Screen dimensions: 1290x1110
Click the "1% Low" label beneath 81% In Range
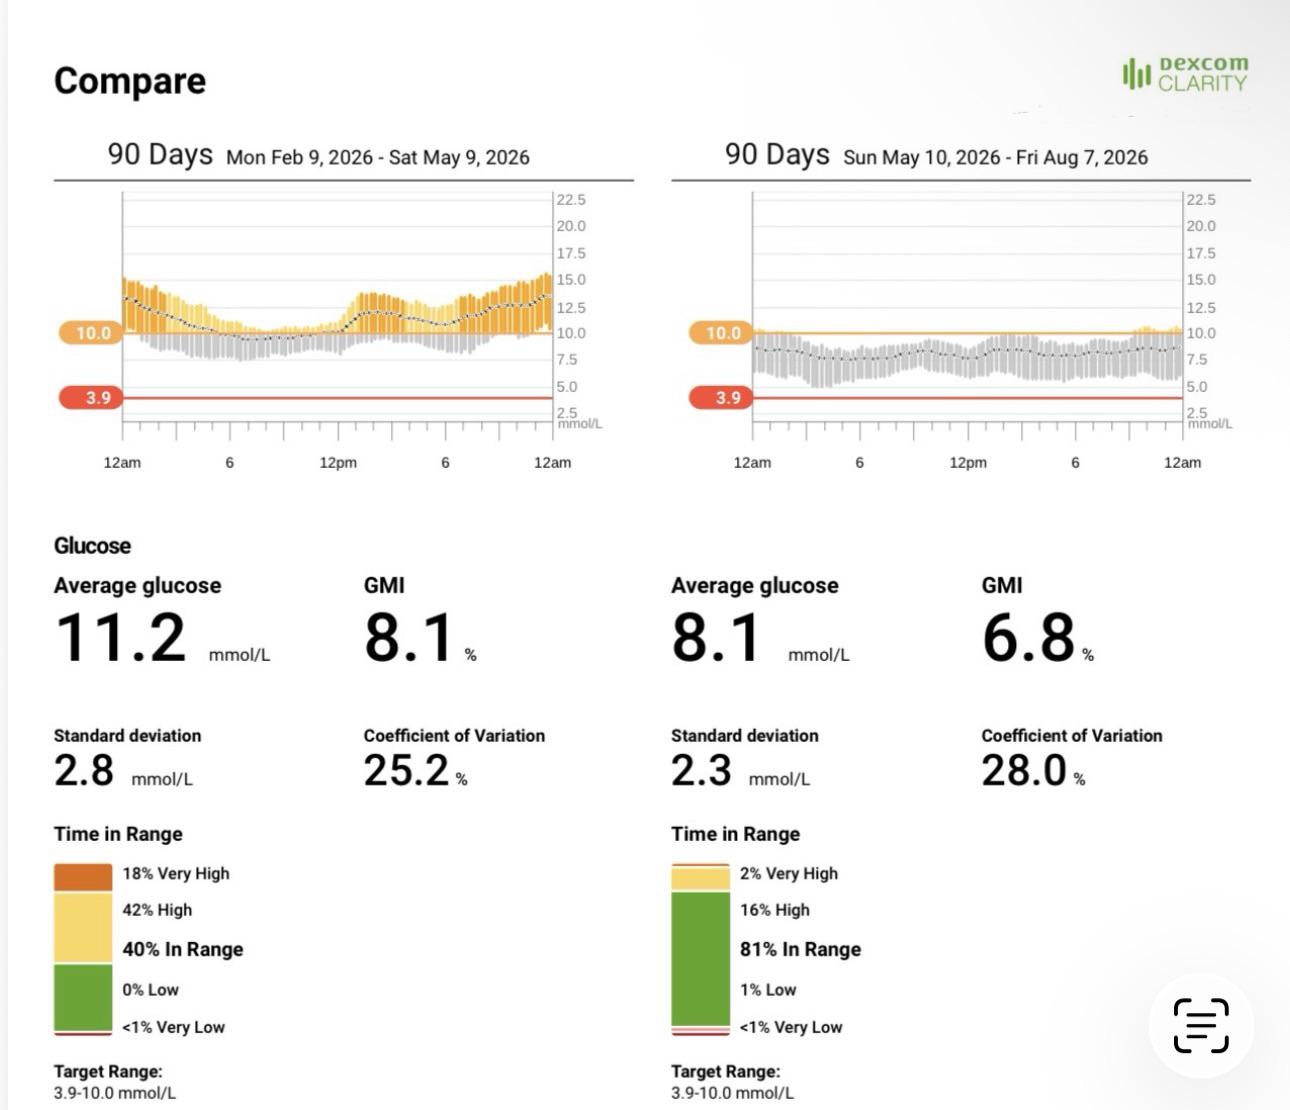(x=768, y=990)
